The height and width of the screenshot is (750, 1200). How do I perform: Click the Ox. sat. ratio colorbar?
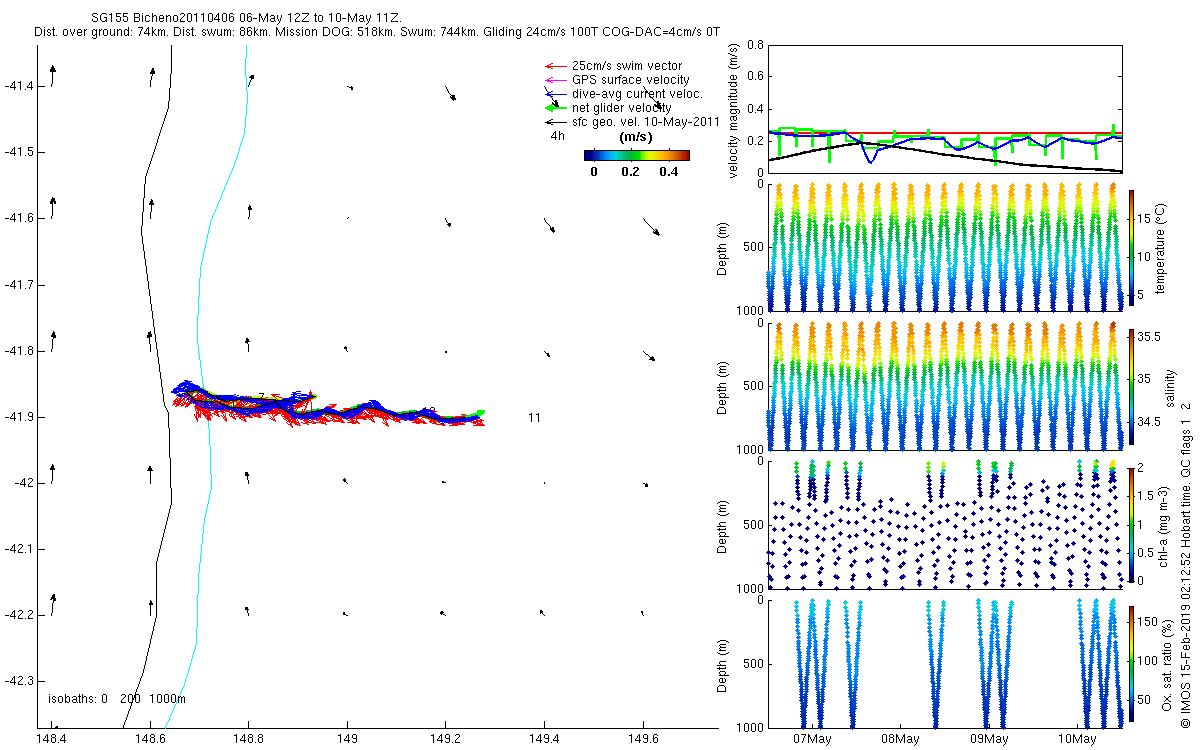click(1131, 662)
